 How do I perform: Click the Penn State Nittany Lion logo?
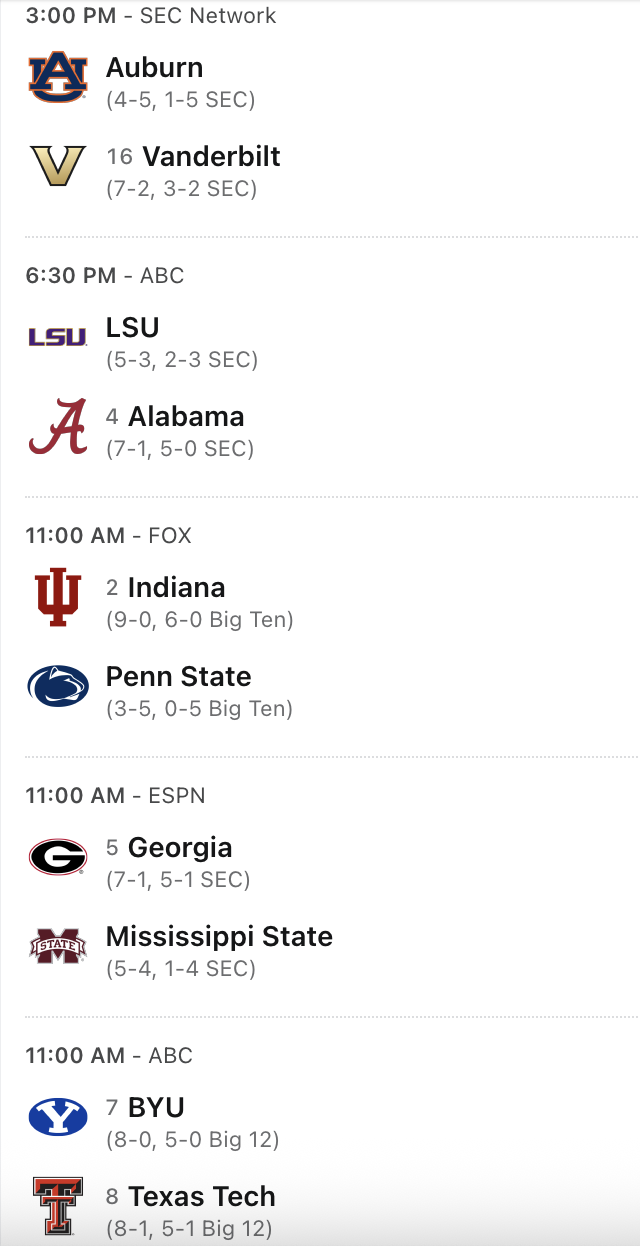(58, 687)
